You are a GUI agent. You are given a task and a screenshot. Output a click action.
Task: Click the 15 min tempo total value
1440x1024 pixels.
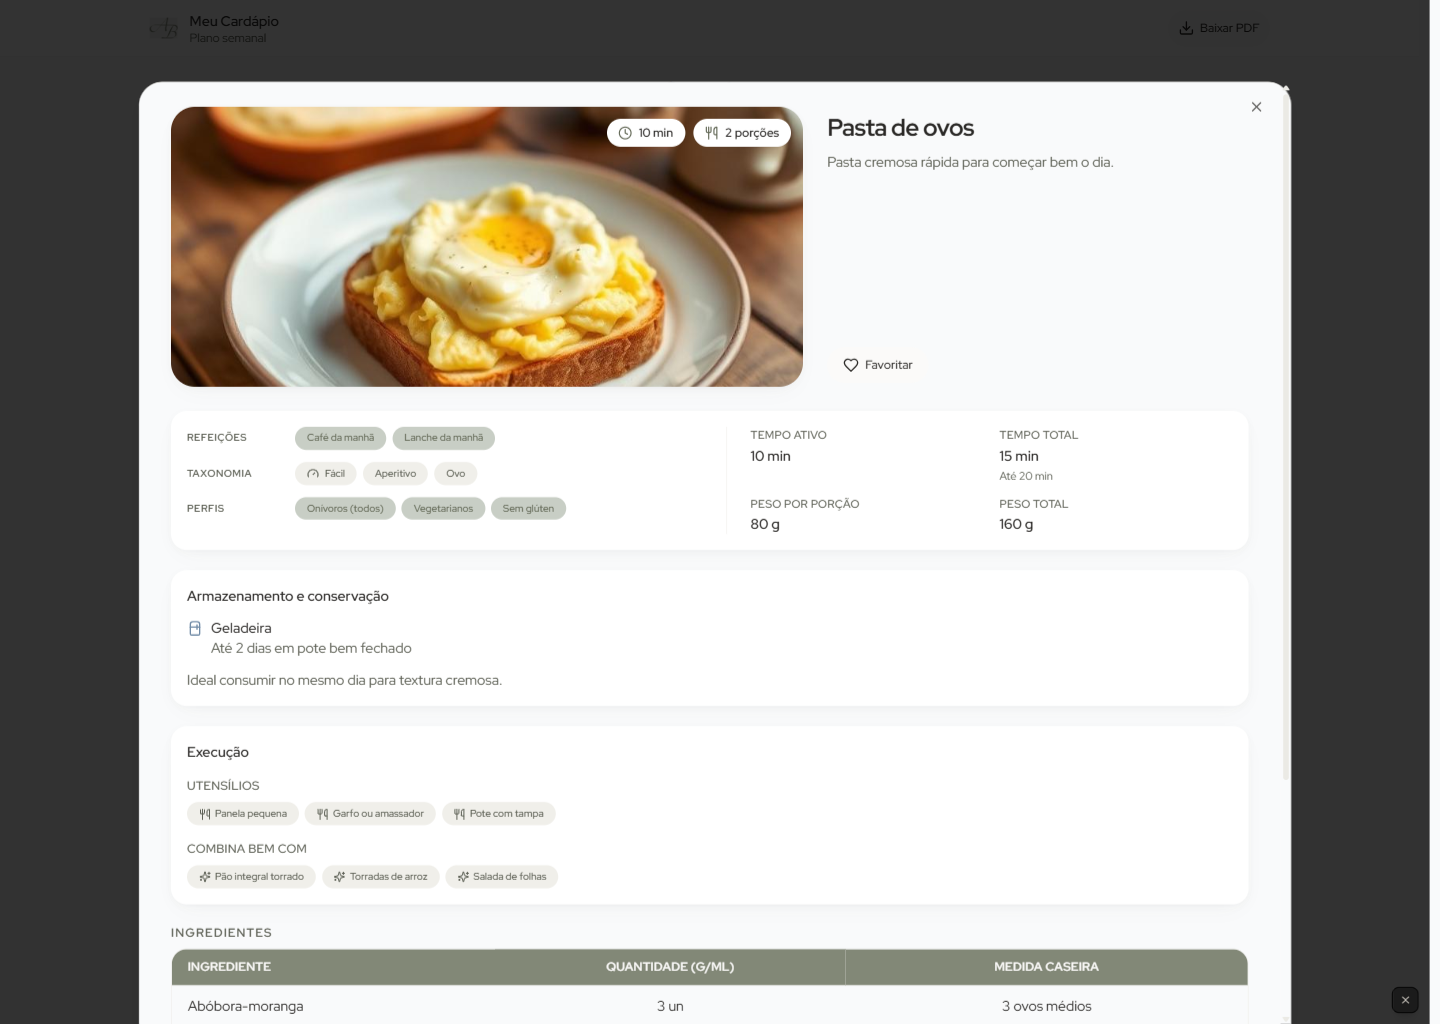[x=1019, y=456]
